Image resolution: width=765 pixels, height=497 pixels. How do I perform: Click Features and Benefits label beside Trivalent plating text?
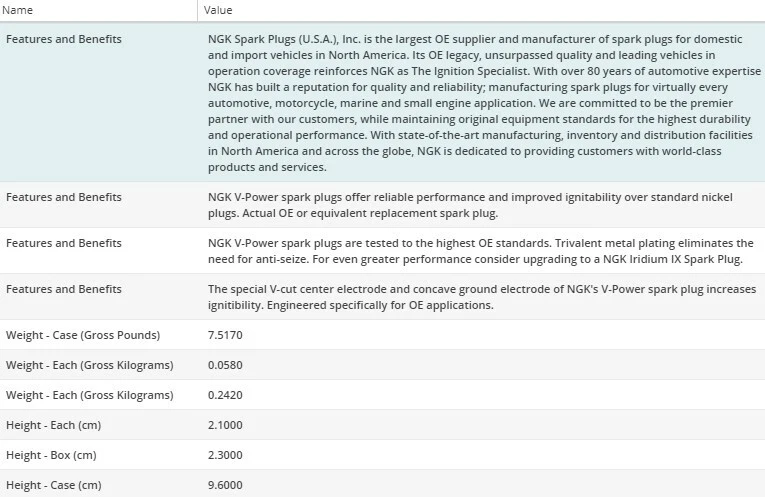point(64,243)
